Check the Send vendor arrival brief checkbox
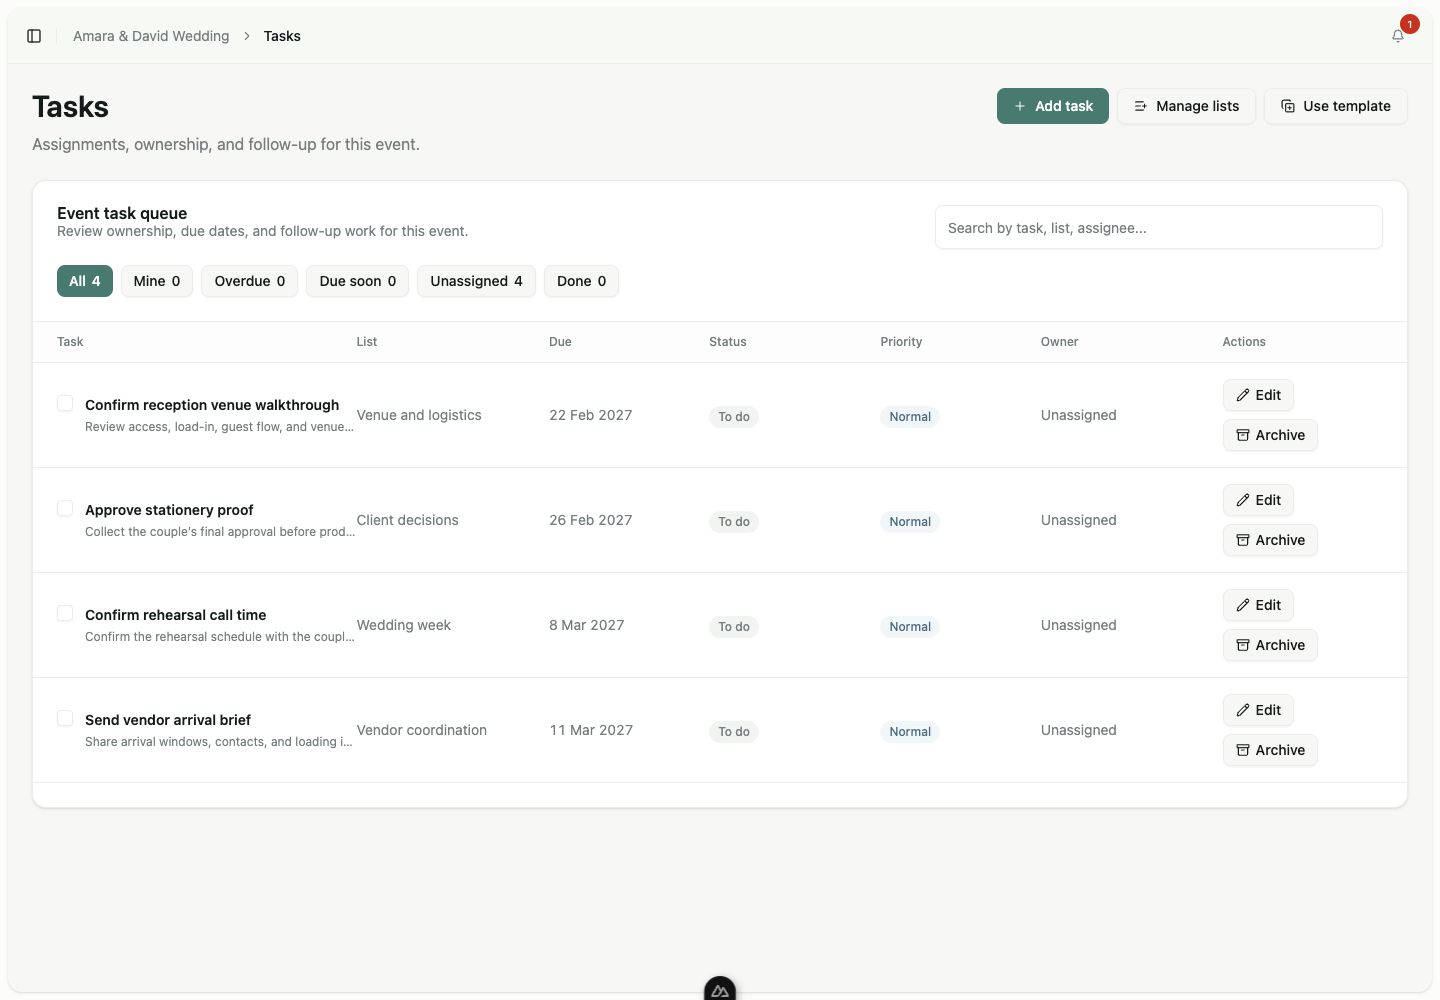The width and height of the screenshot is (1440, 1000). tap(65, 718)
